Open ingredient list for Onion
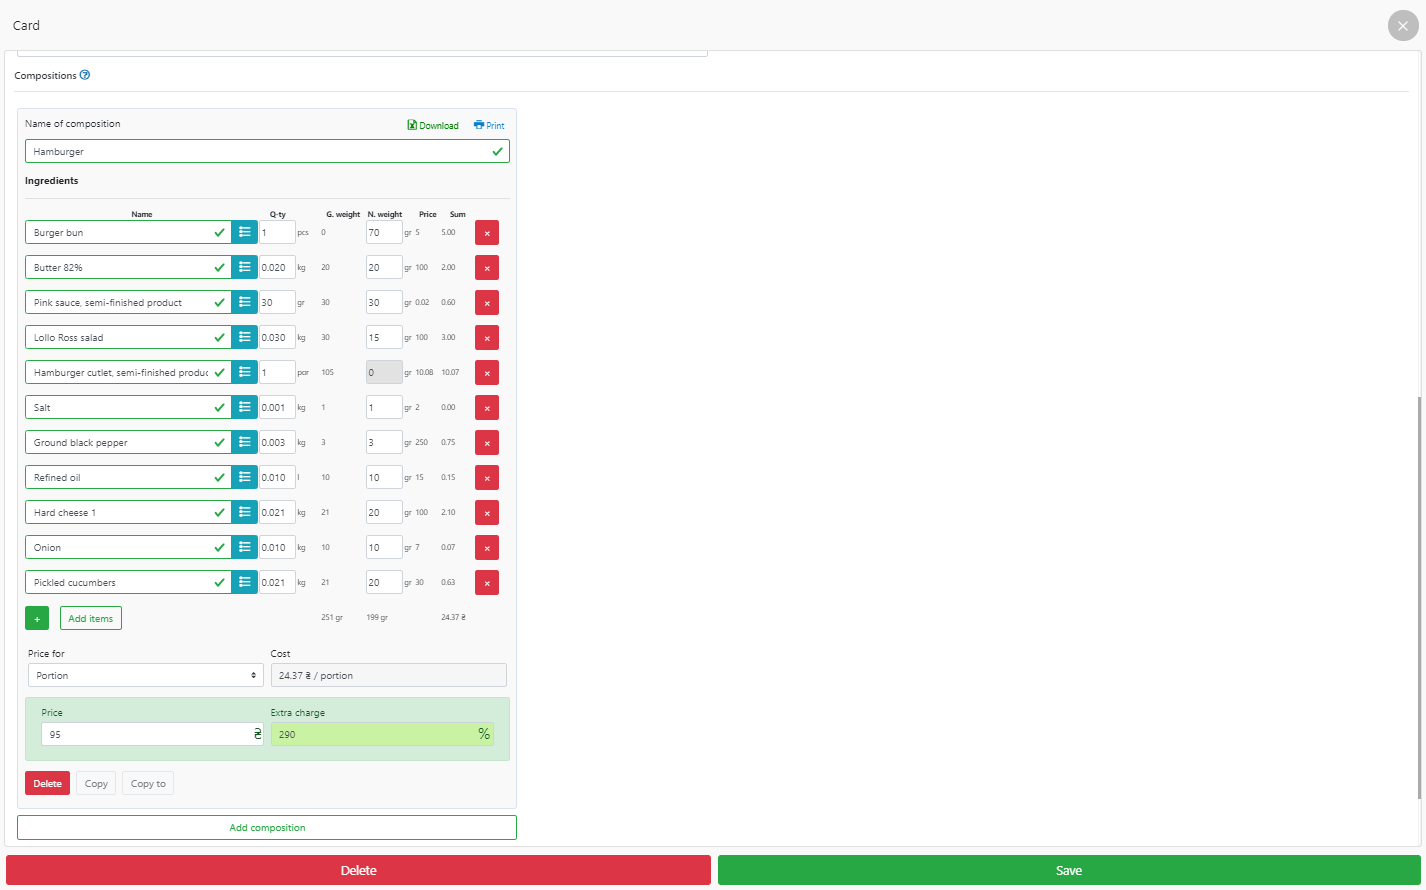1426x890 pixels. (x=245, y=547)
